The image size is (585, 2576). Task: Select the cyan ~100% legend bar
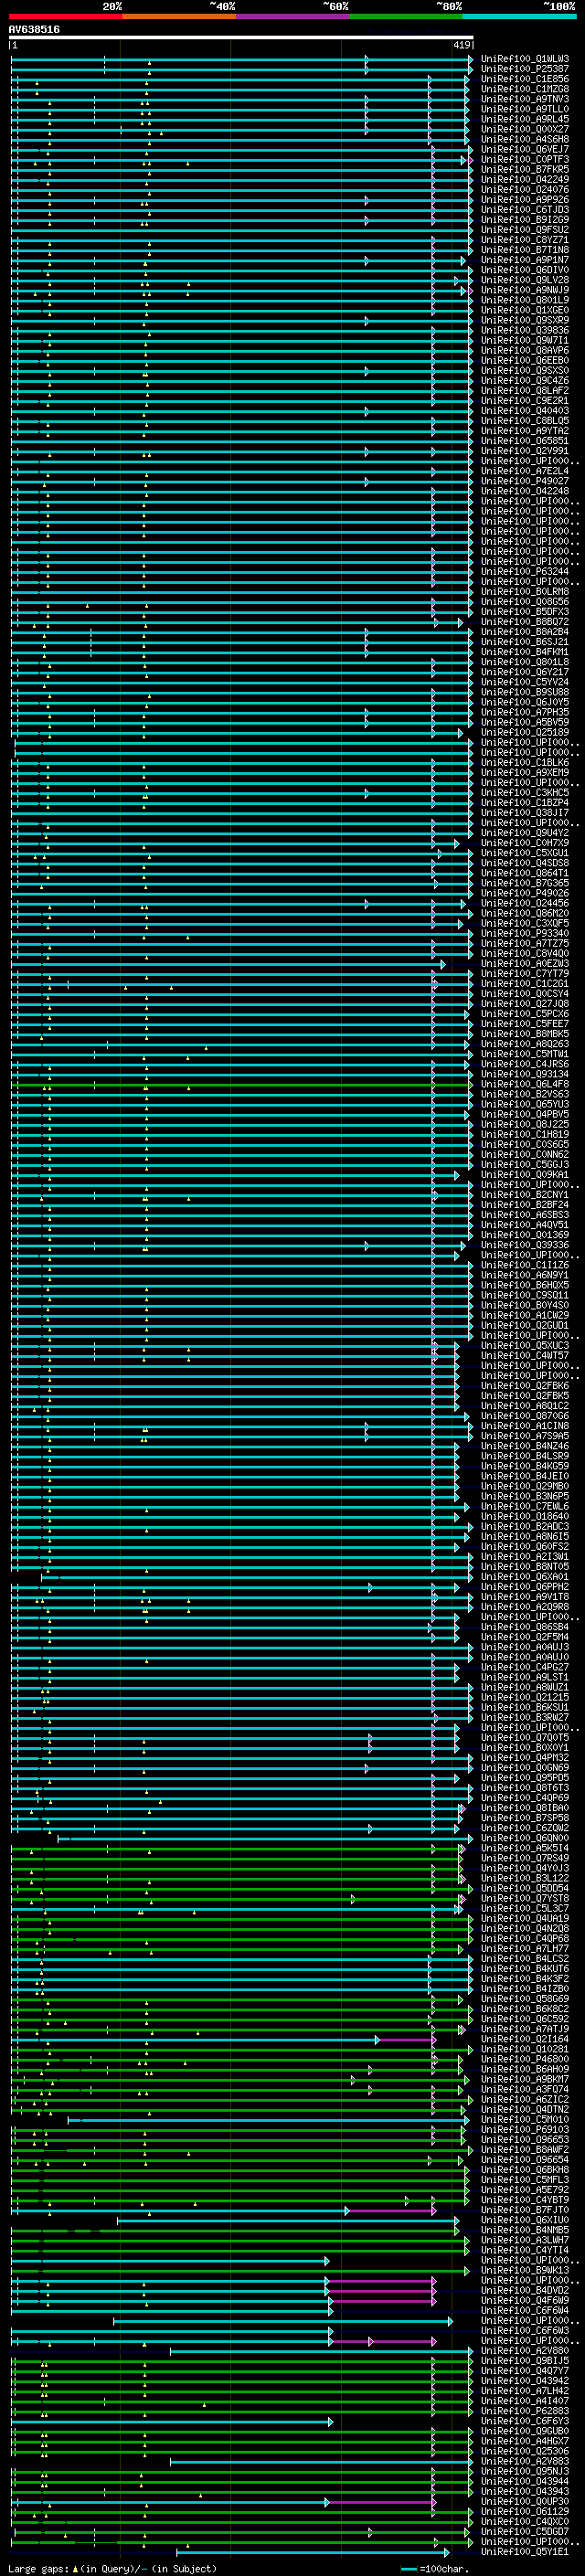(519, 16)
